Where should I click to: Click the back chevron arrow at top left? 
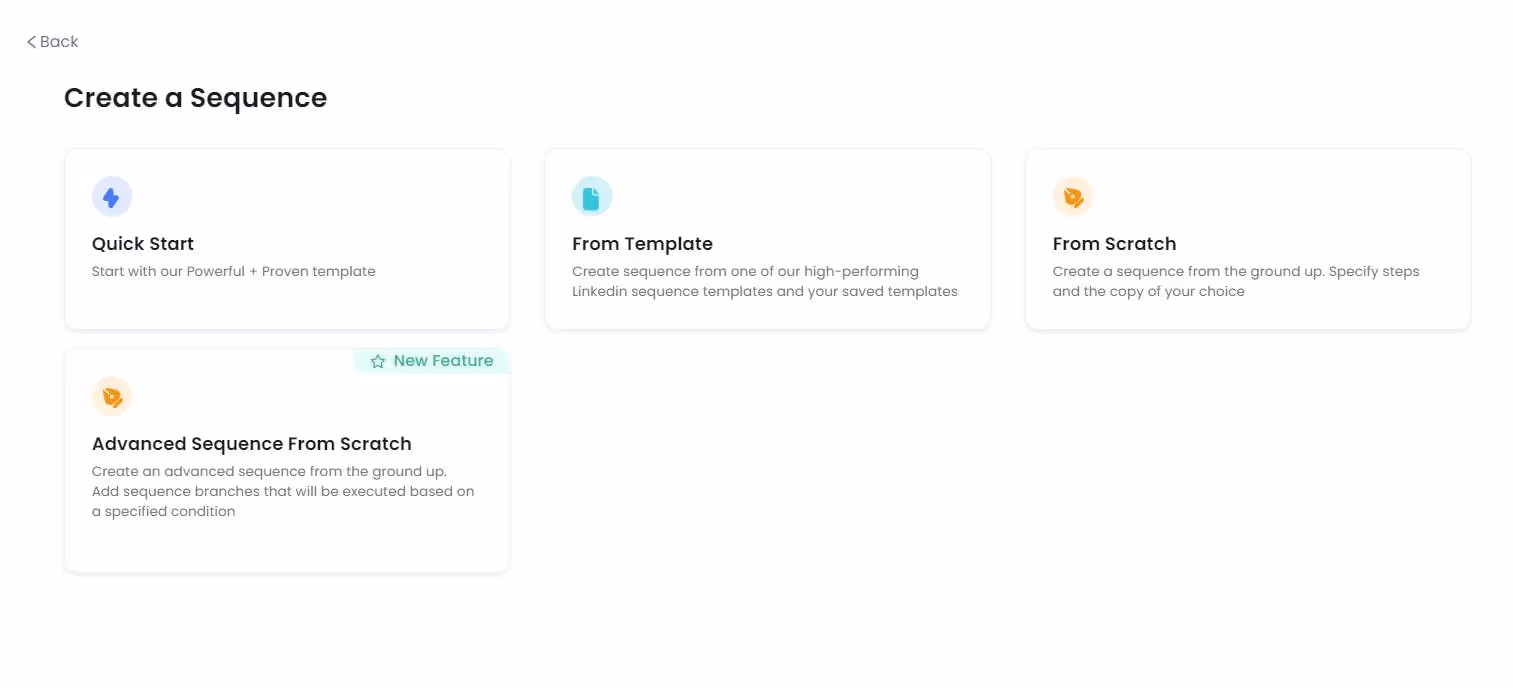point(31,41)
